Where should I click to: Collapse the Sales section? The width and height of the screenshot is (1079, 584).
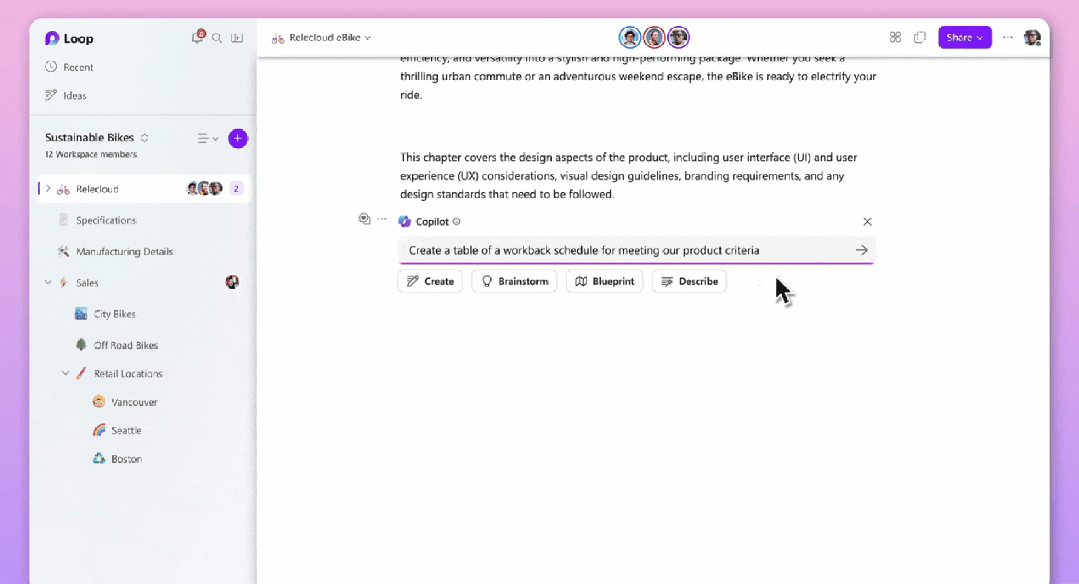coord(48,283)
